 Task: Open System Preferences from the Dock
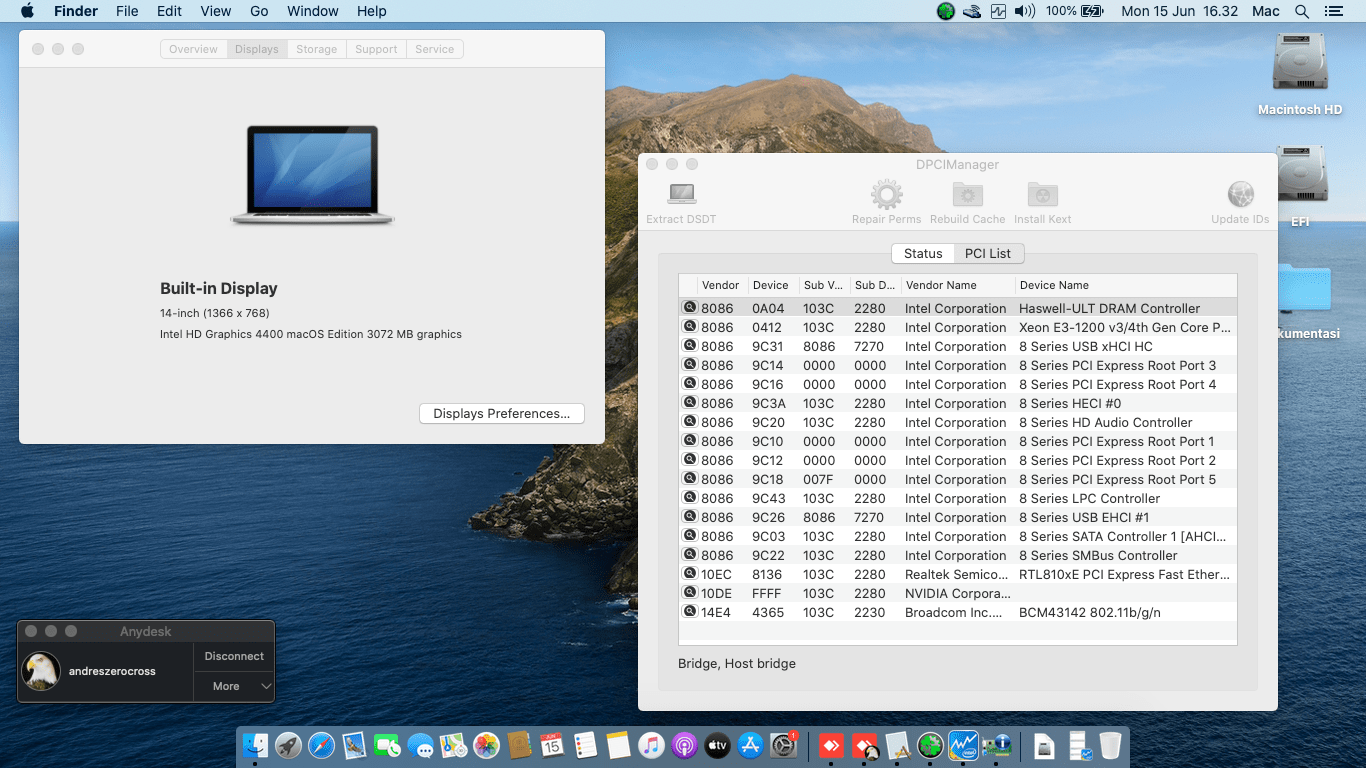pyautogui.click(x=783, y=745)
